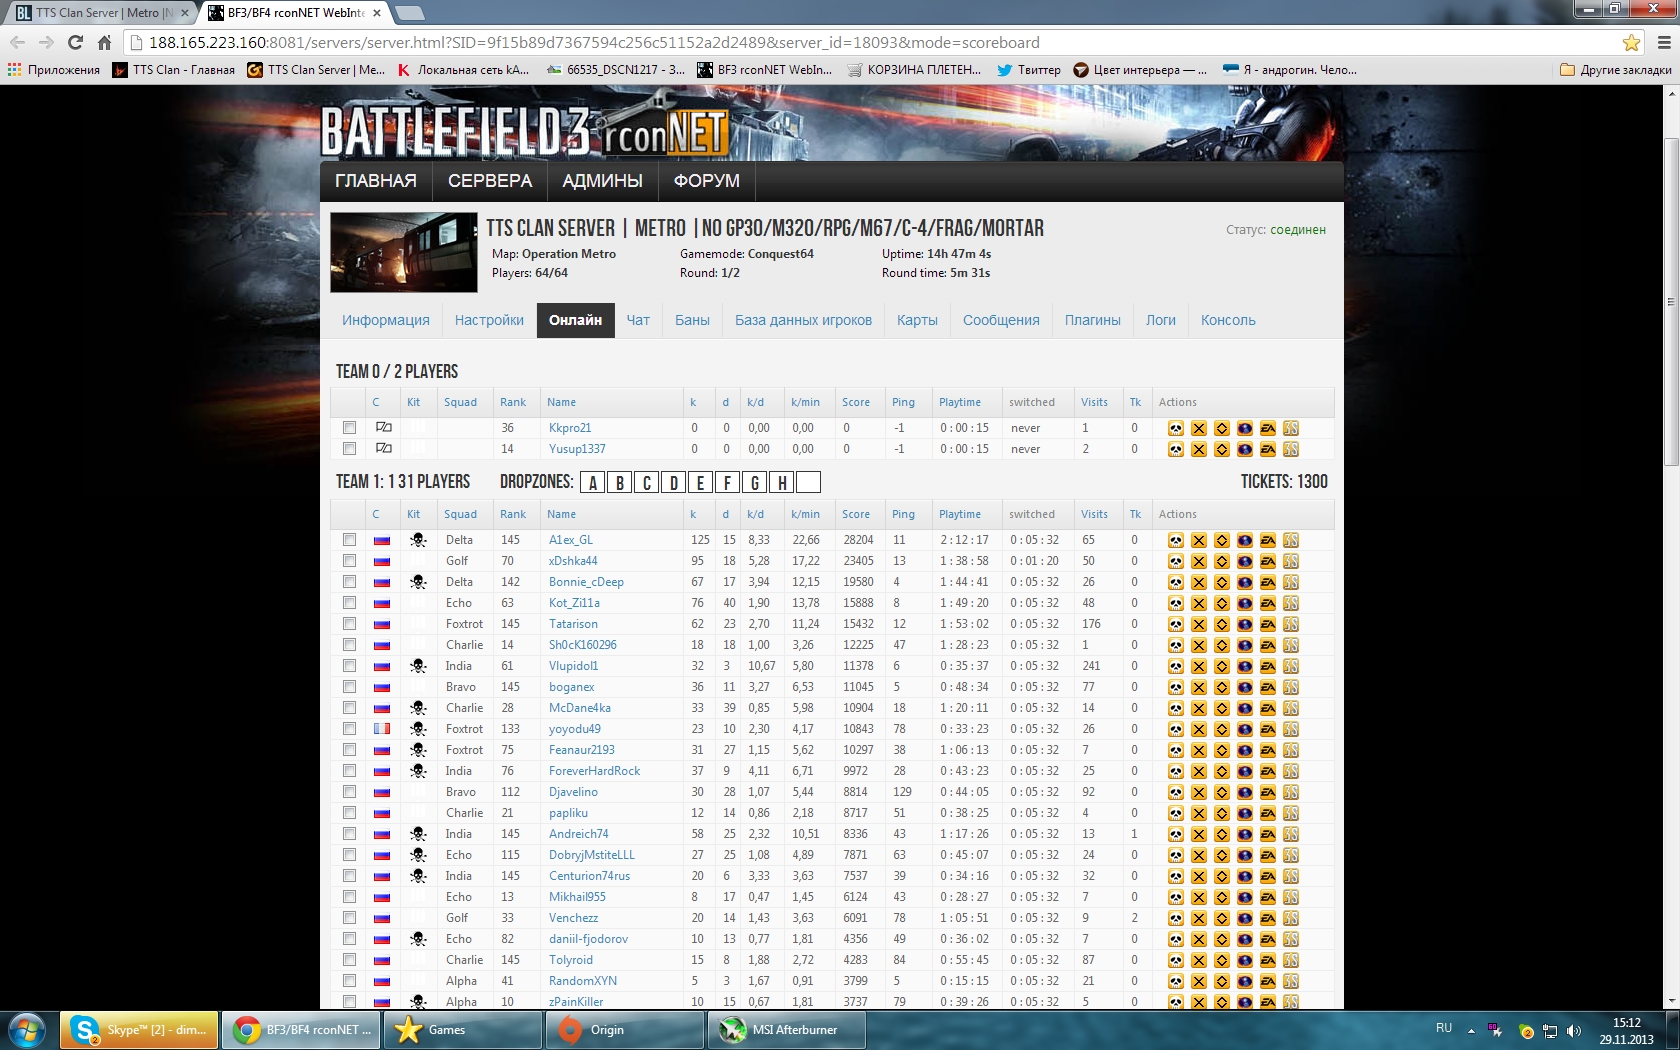Open the Настройки tab
This screenshot has width=1680, height=1050.
489,320
